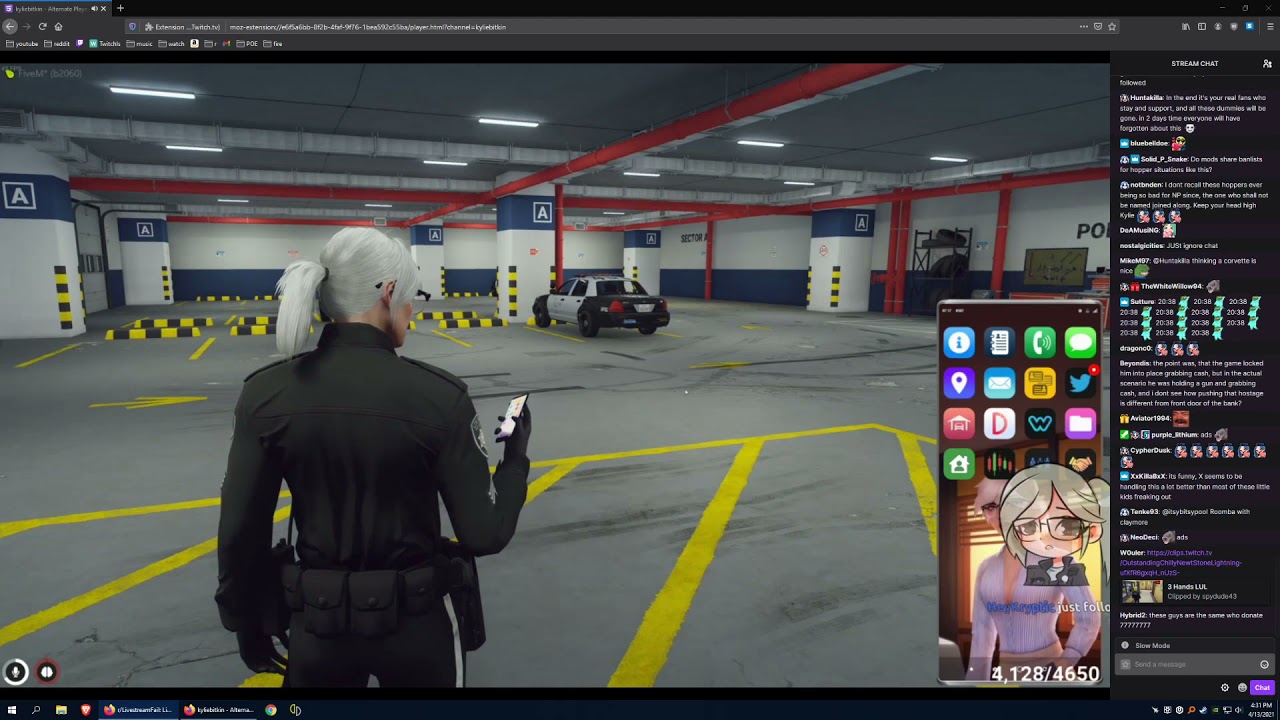
Task: Open the Firefox hamburger menu
Action: coord(1271,27)
